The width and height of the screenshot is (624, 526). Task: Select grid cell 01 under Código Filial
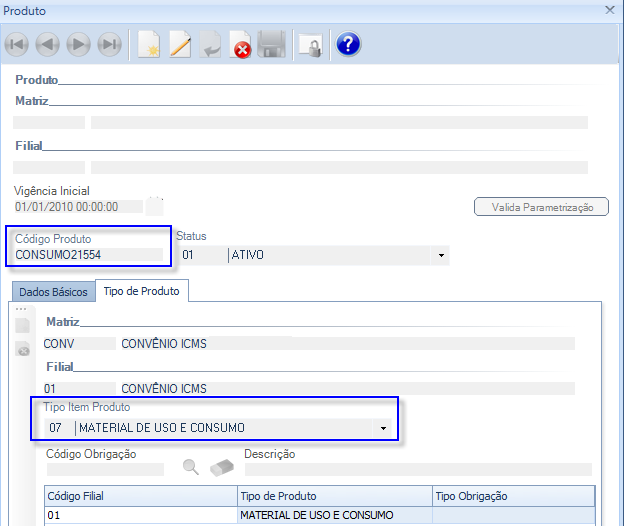pos(141,515)
